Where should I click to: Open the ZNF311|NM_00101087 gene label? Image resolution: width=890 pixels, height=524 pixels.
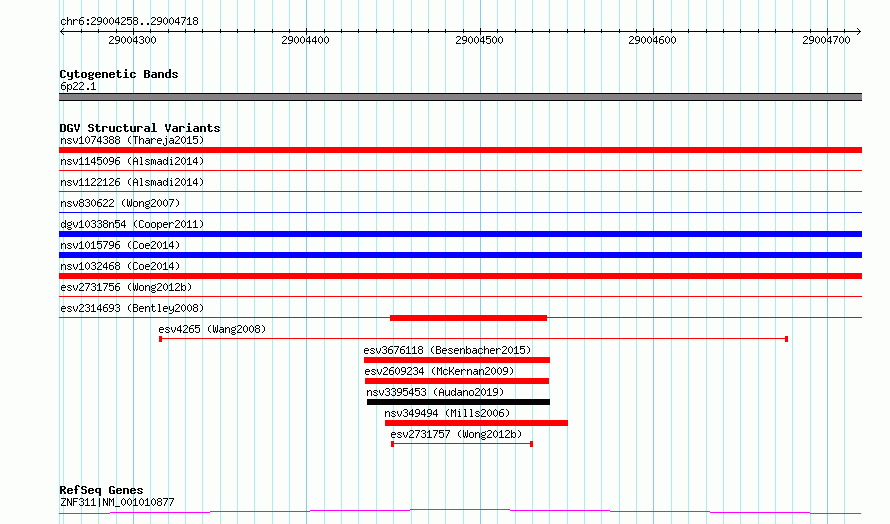click(117, 502)
